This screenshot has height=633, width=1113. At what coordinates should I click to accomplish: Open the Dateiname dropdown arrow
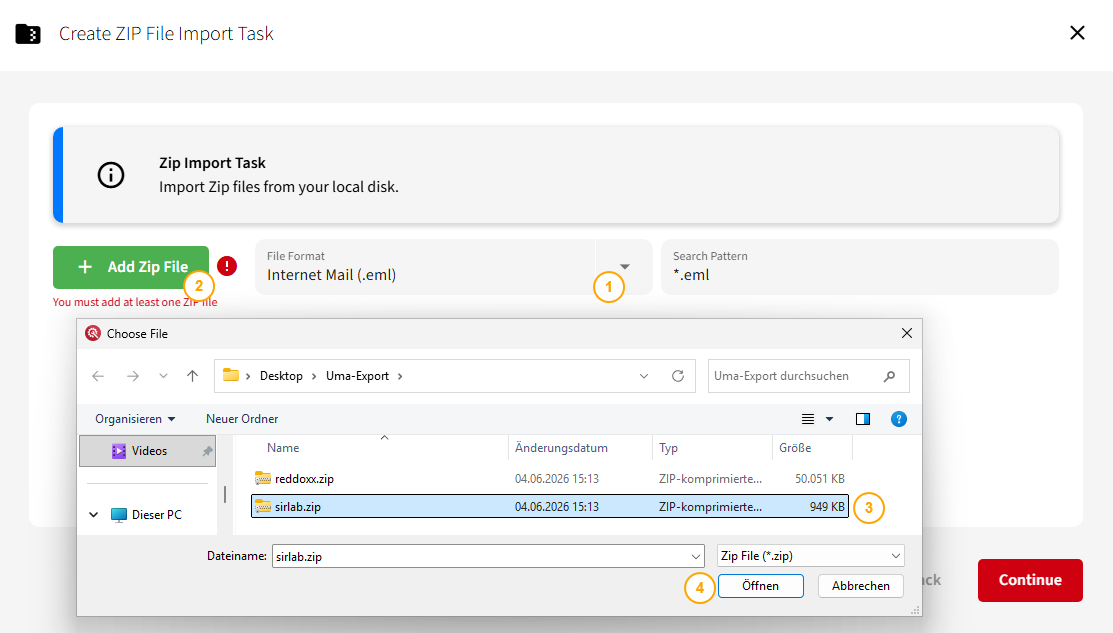[695, 556]
